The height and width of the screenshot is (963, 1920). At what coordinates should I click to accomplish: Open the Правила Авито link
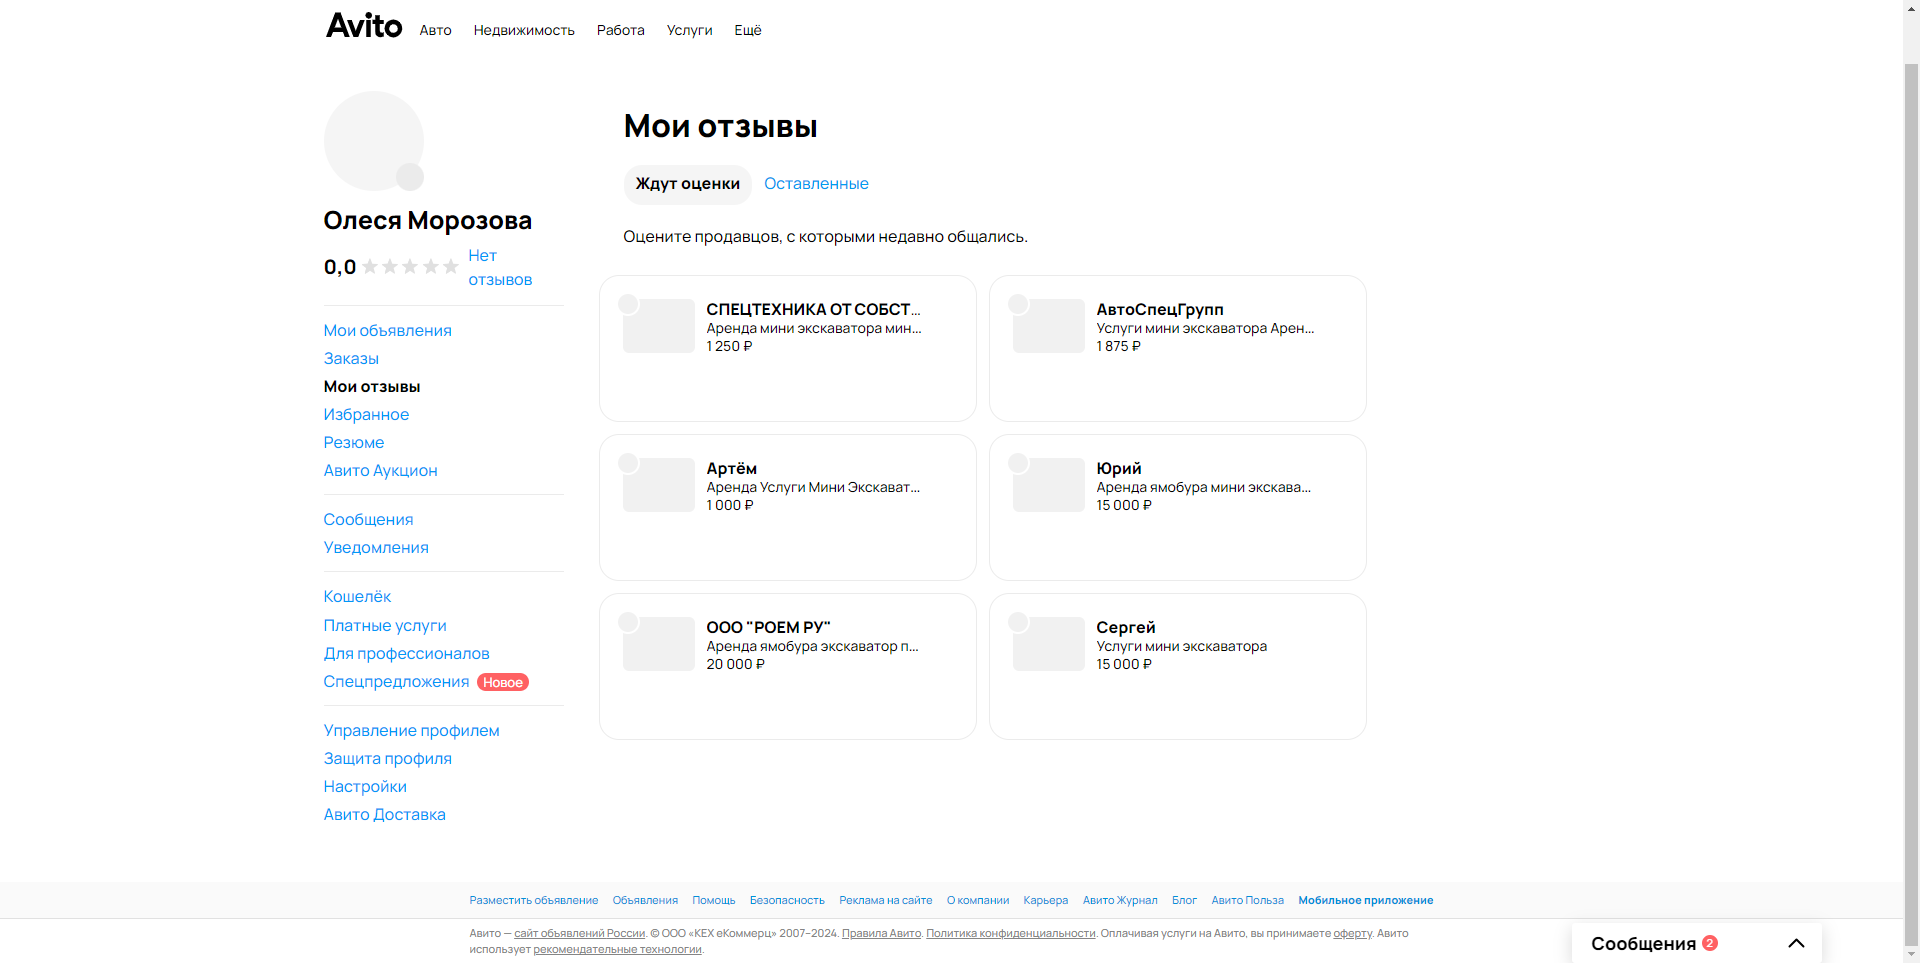pyautogui.click(x=881, y=934)
